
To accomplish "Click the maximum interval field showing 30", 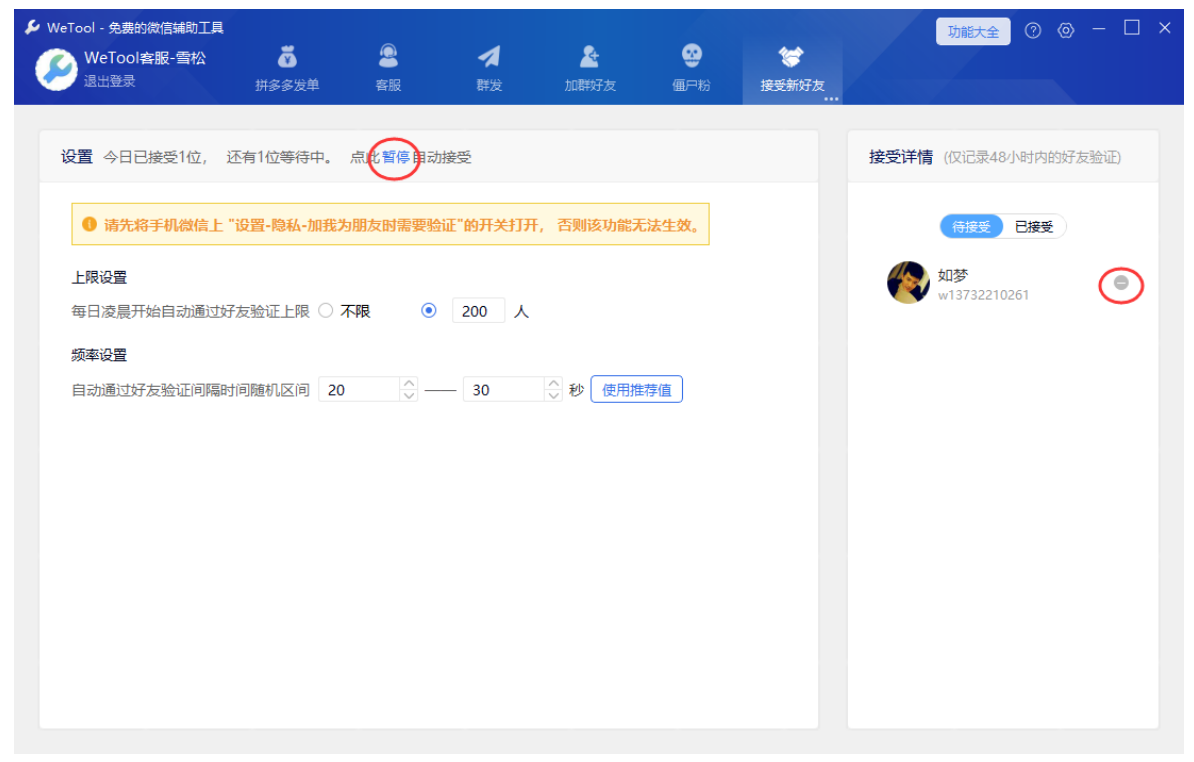I will pos(503,389).
